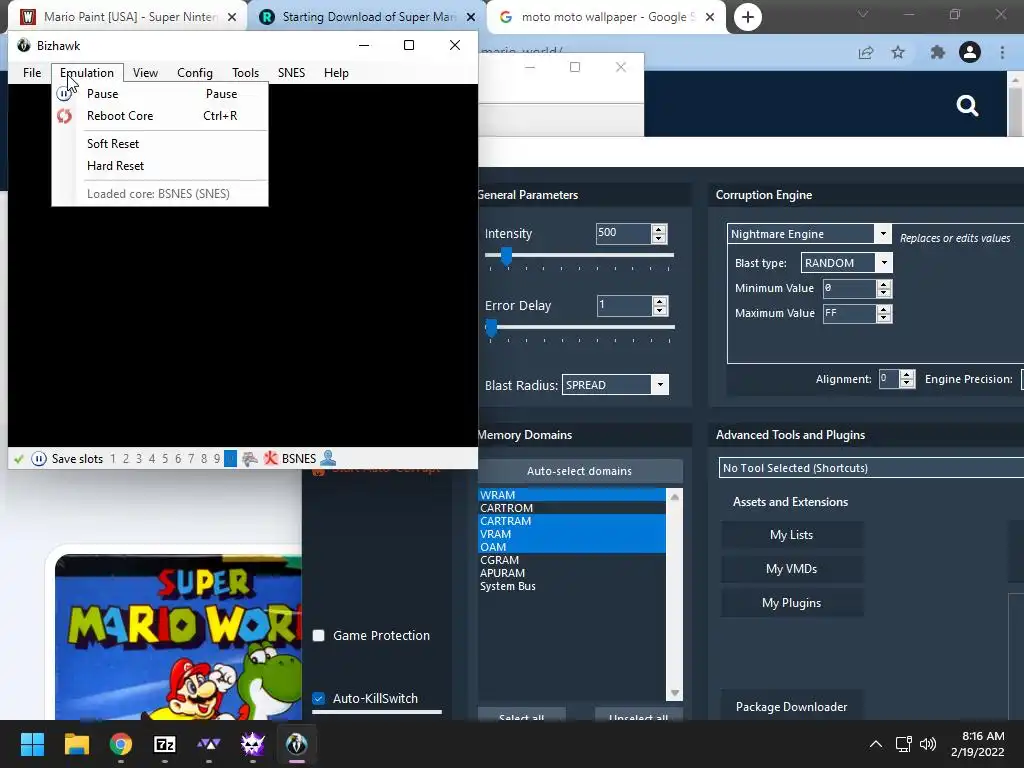The image size is (1024, 768).
Task: Open the View menu in Bizhawk
Action: point(145,72)
